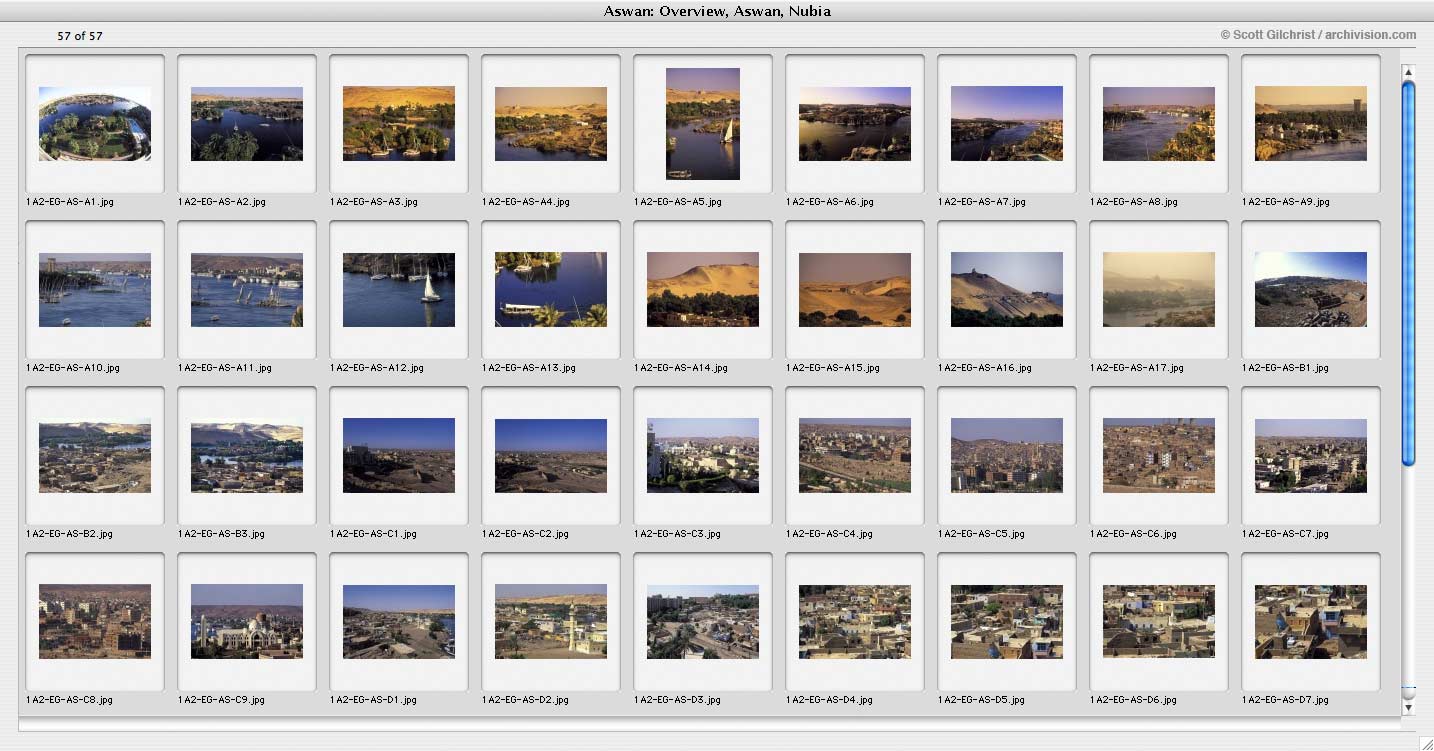Select the 1A2-EG-AS-C8.jpg slide
Viewport: 1434px width, 751px height.
point(95,622)
